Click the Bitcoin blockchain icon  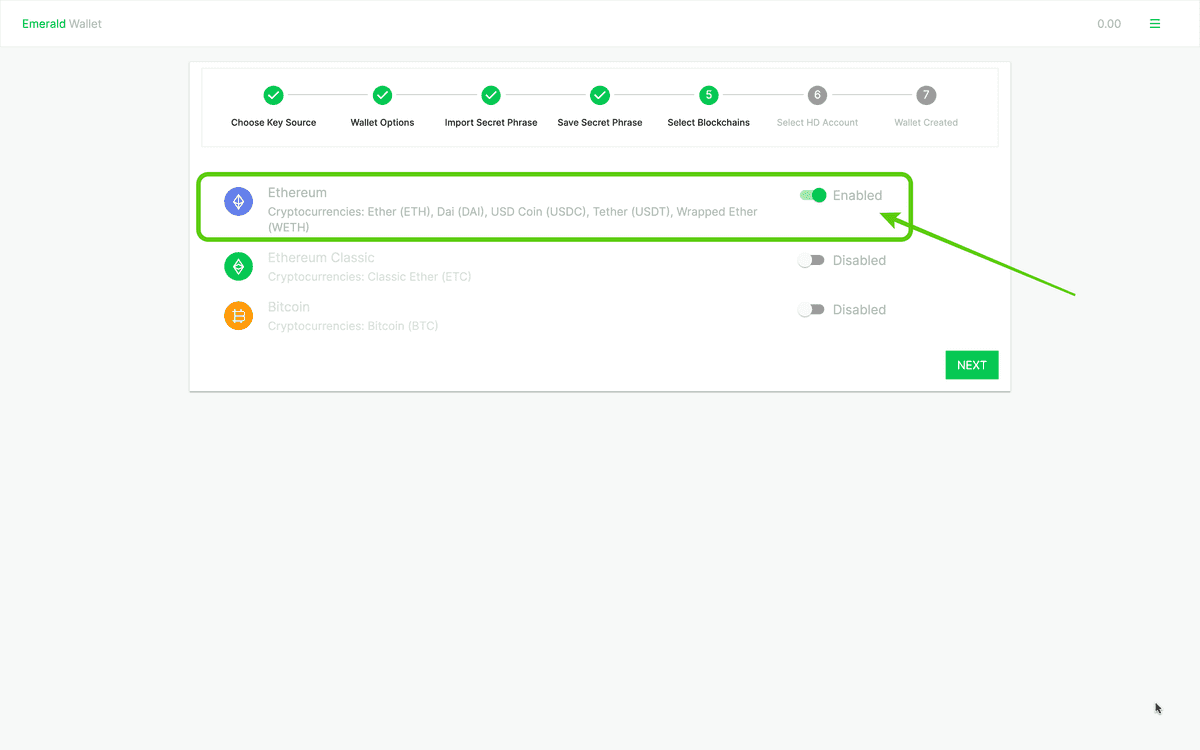tap(238, 315)
